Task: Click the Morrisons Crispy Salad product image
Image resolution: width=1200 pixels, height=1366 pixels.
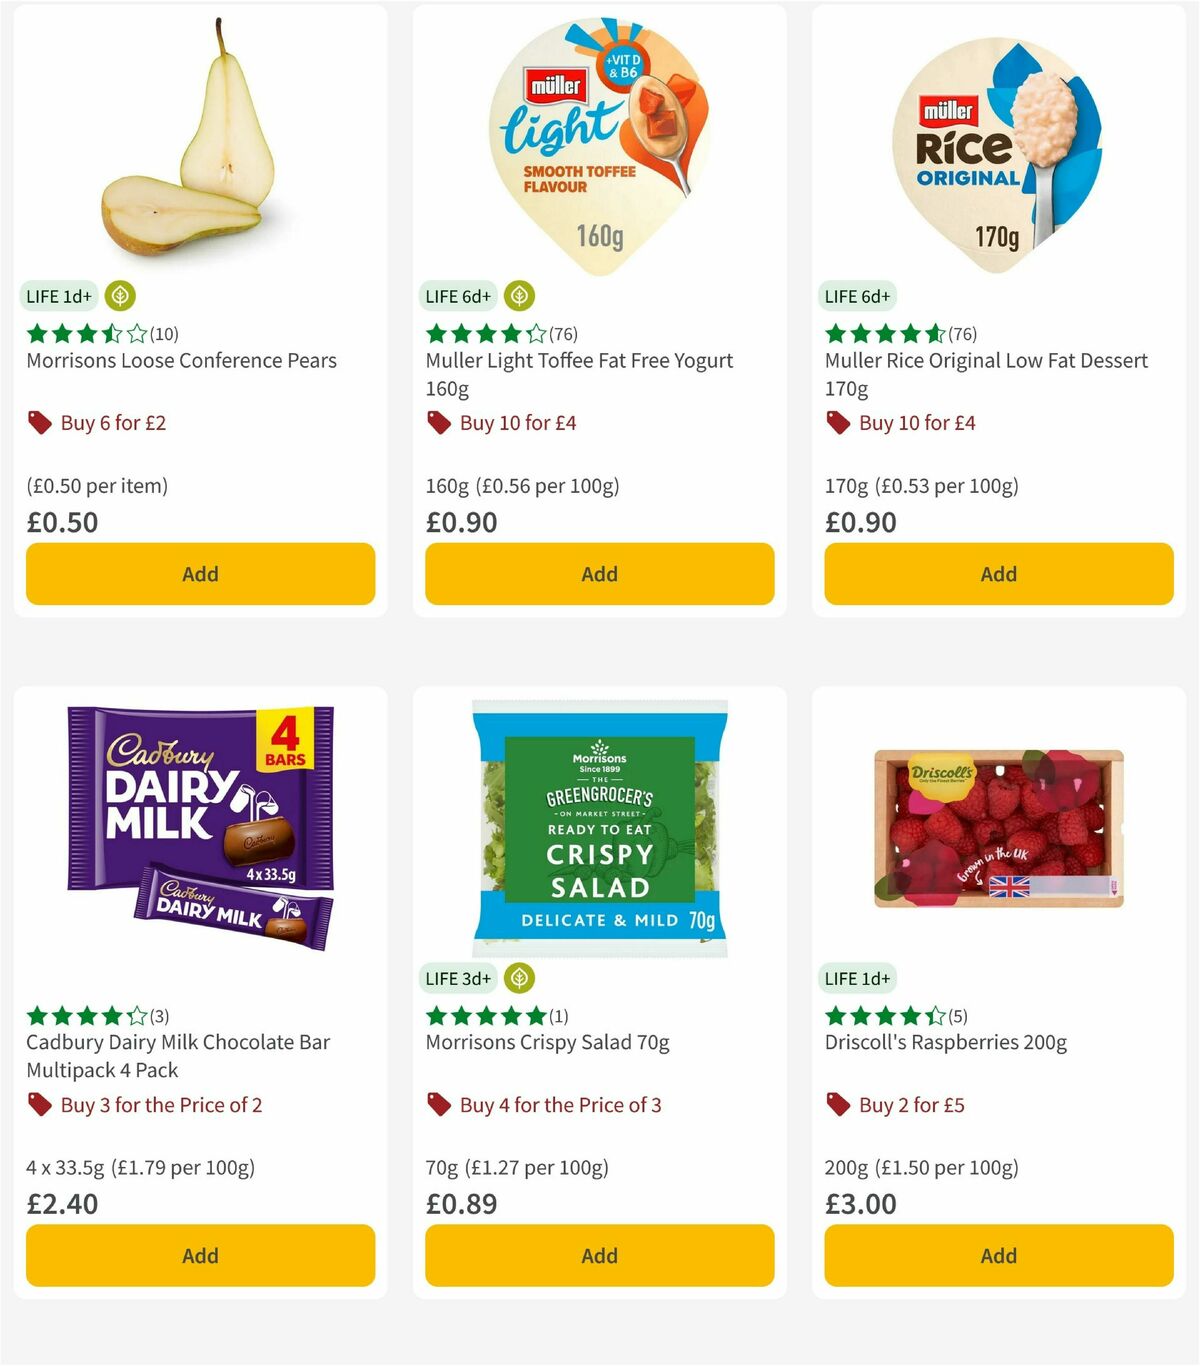Action: click(x=598, y=830)
